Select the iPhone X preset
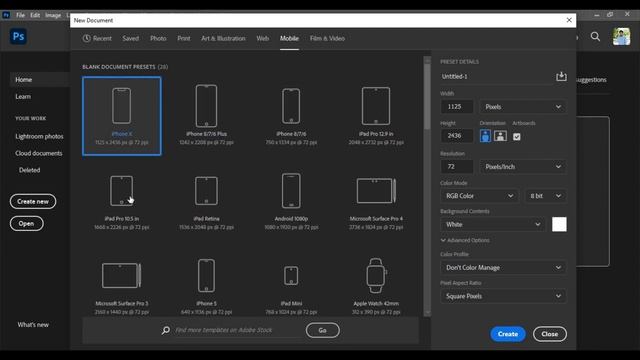Viewport: 640px width, 360px height. [x=122, y=116]
